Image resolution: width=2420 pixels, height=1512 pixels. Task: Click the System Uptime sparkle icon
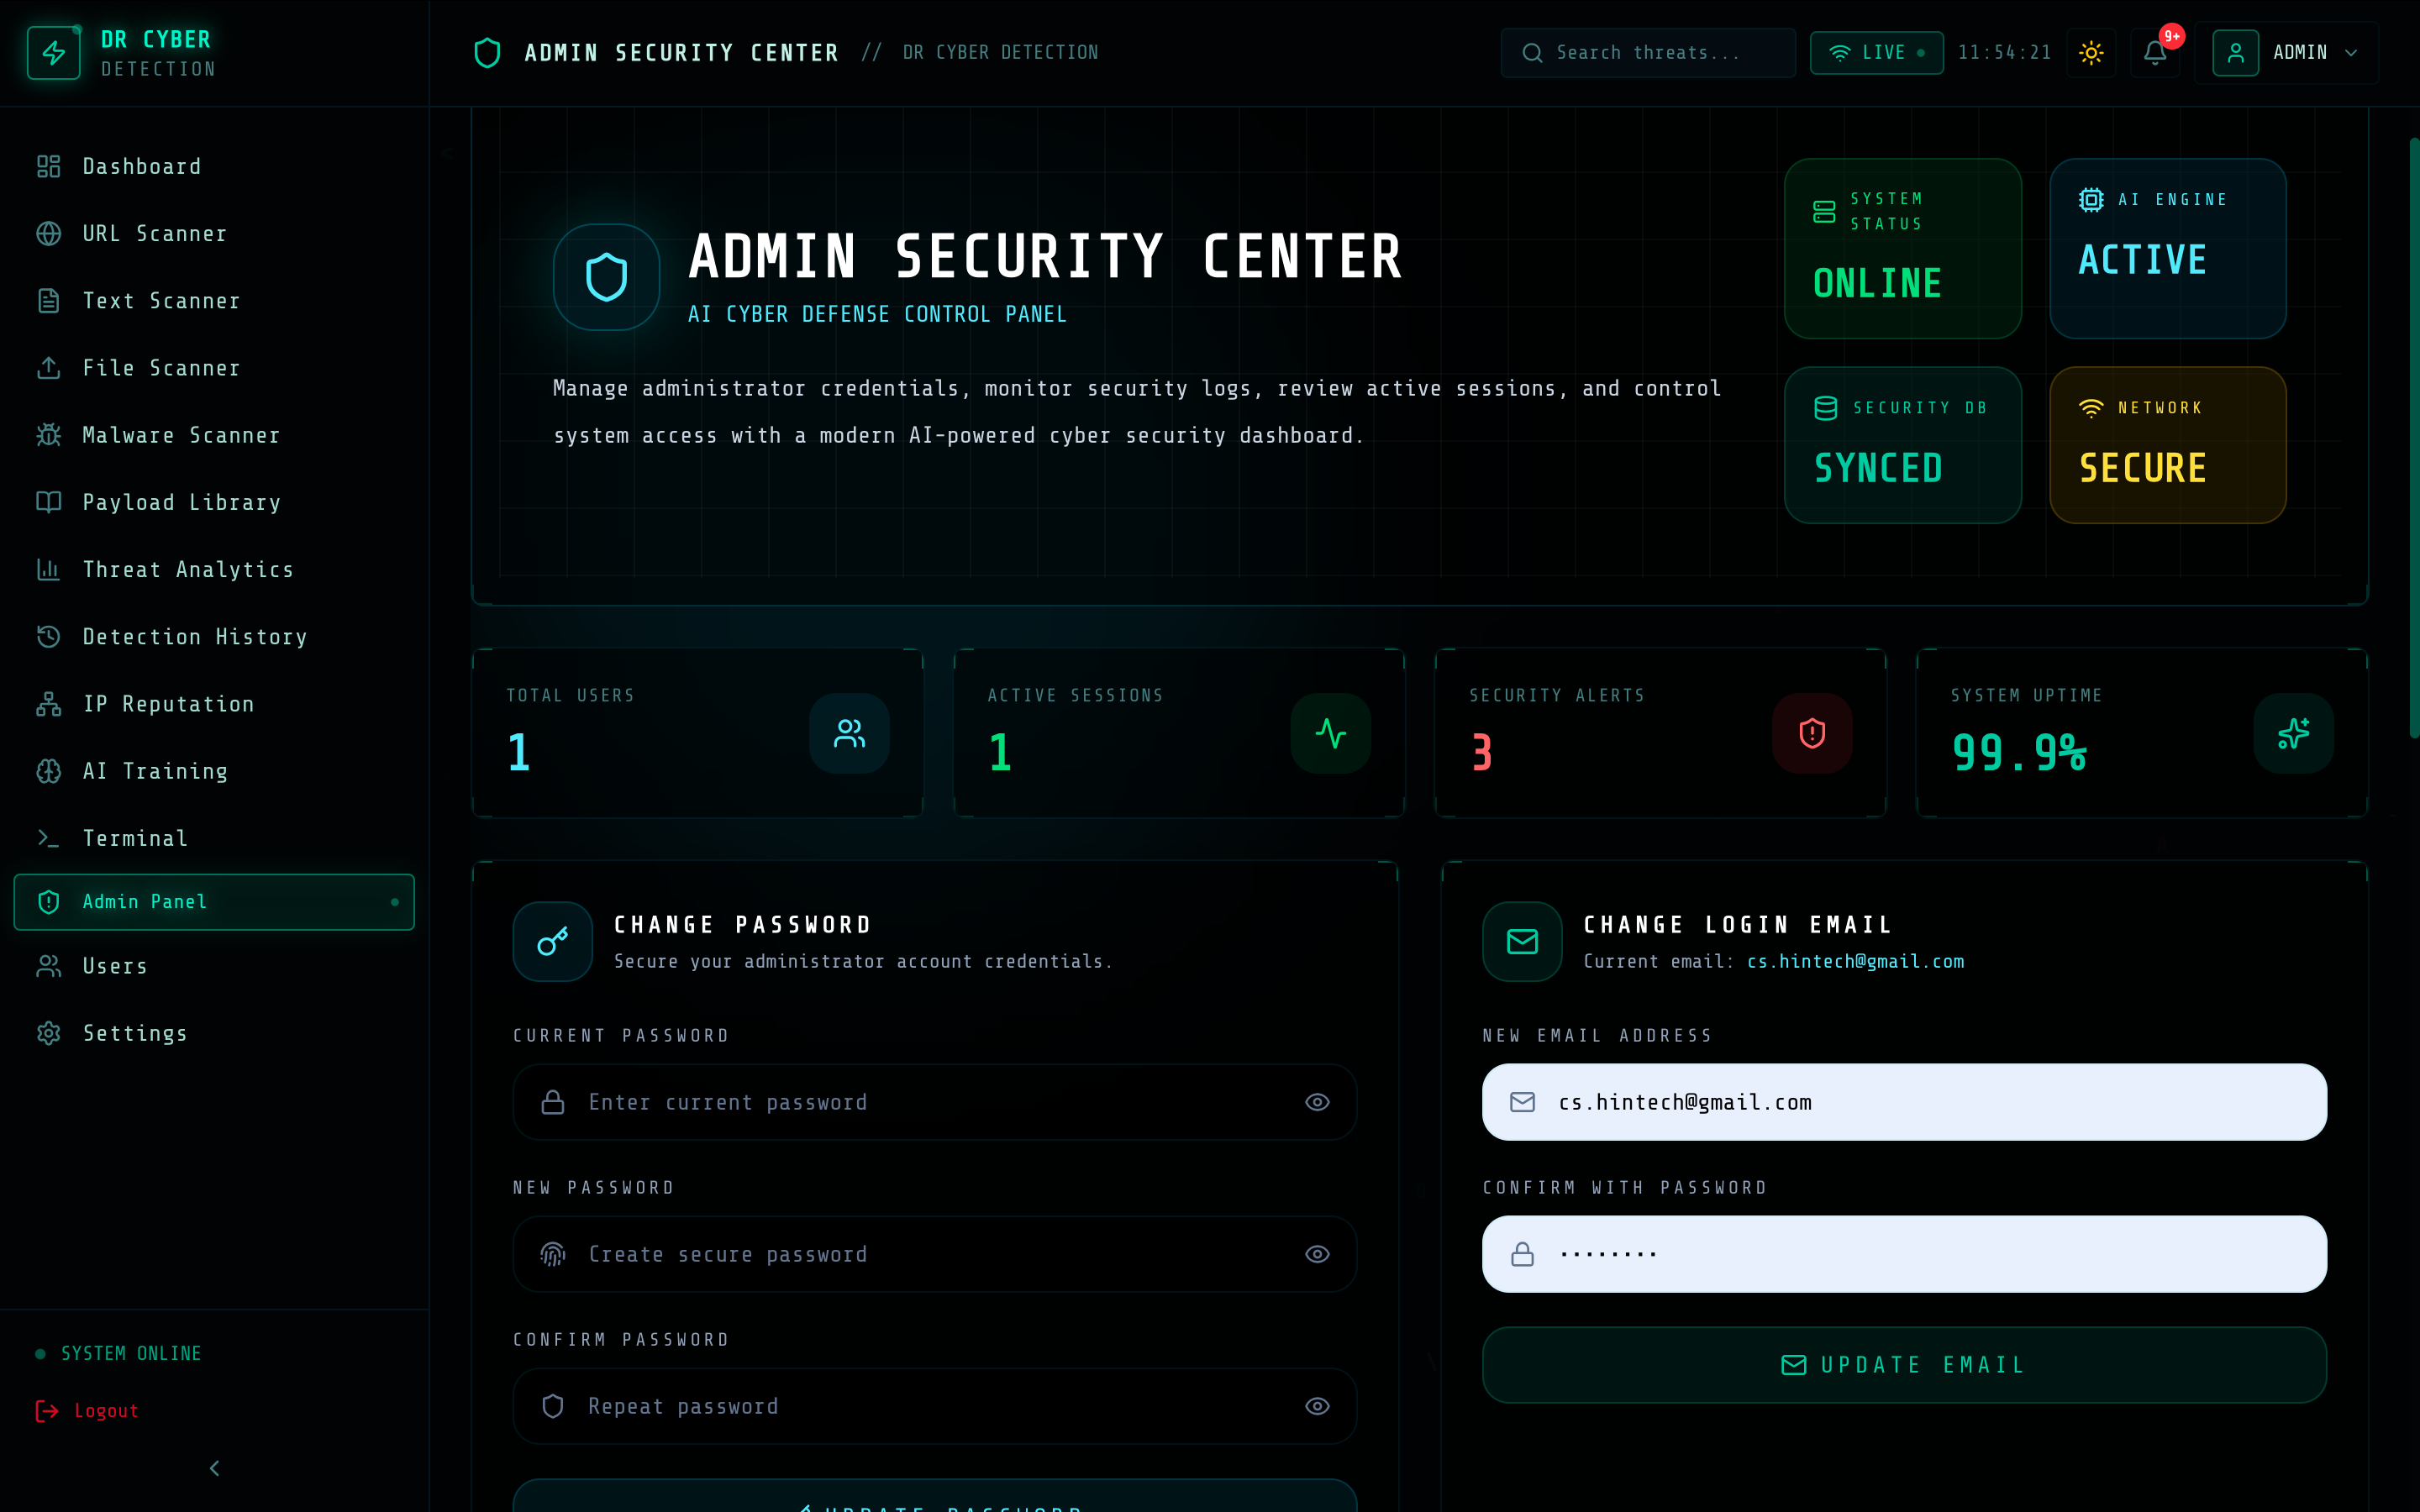[x=2294, y=733]
